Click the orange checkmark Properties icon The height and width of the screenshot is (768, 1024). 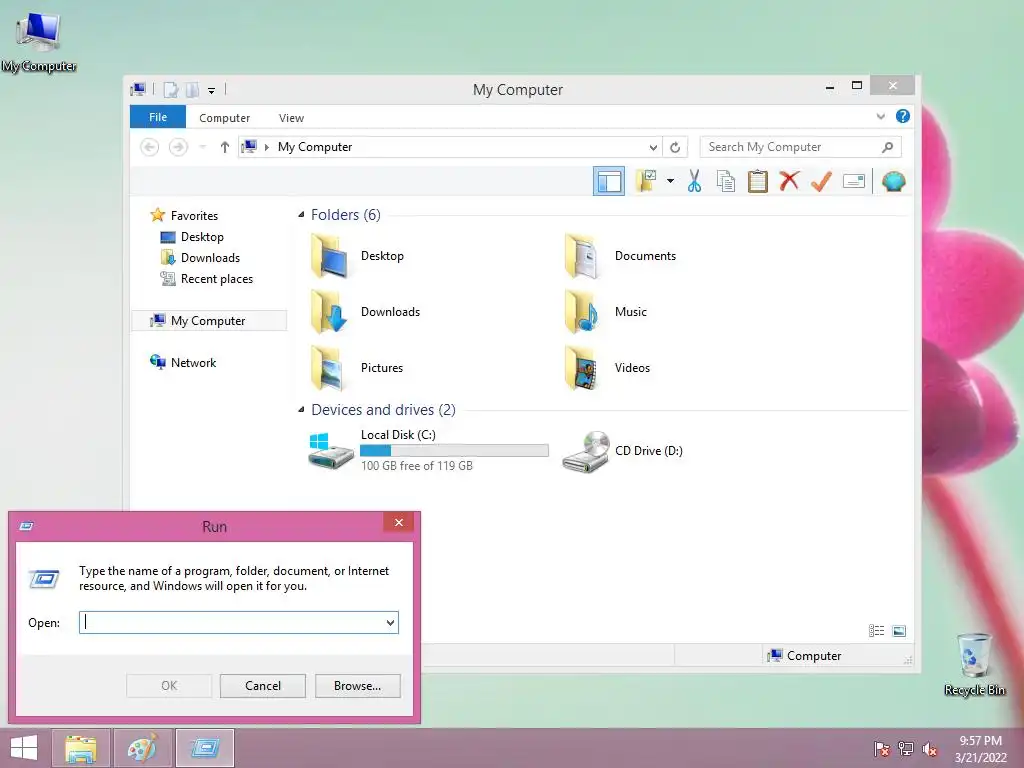pyautogui.click(x=821, y=181)
